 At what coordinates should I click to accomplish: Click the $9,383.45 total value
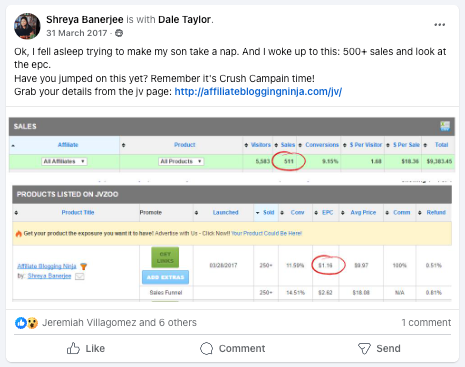coord(439,161)
